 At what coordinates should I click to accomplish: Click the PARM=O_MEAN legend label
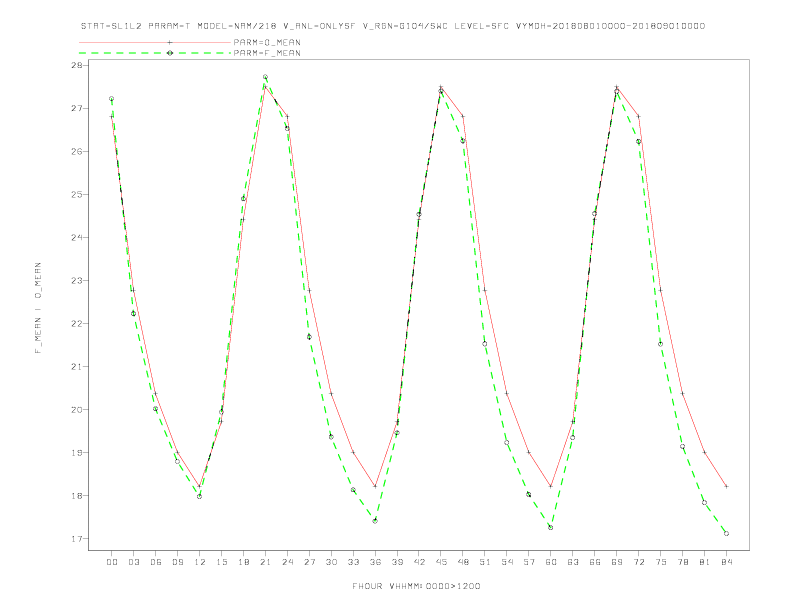267,42
